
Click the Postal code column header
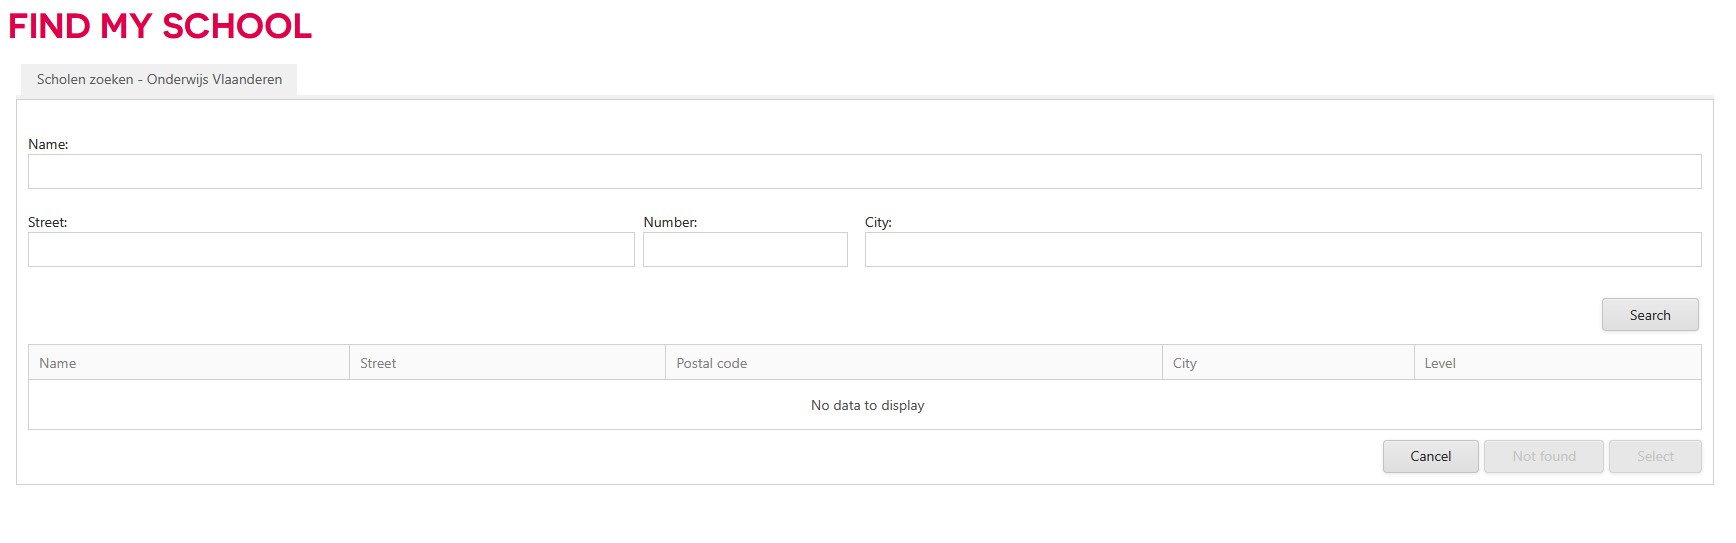click(x=711, y=363)
